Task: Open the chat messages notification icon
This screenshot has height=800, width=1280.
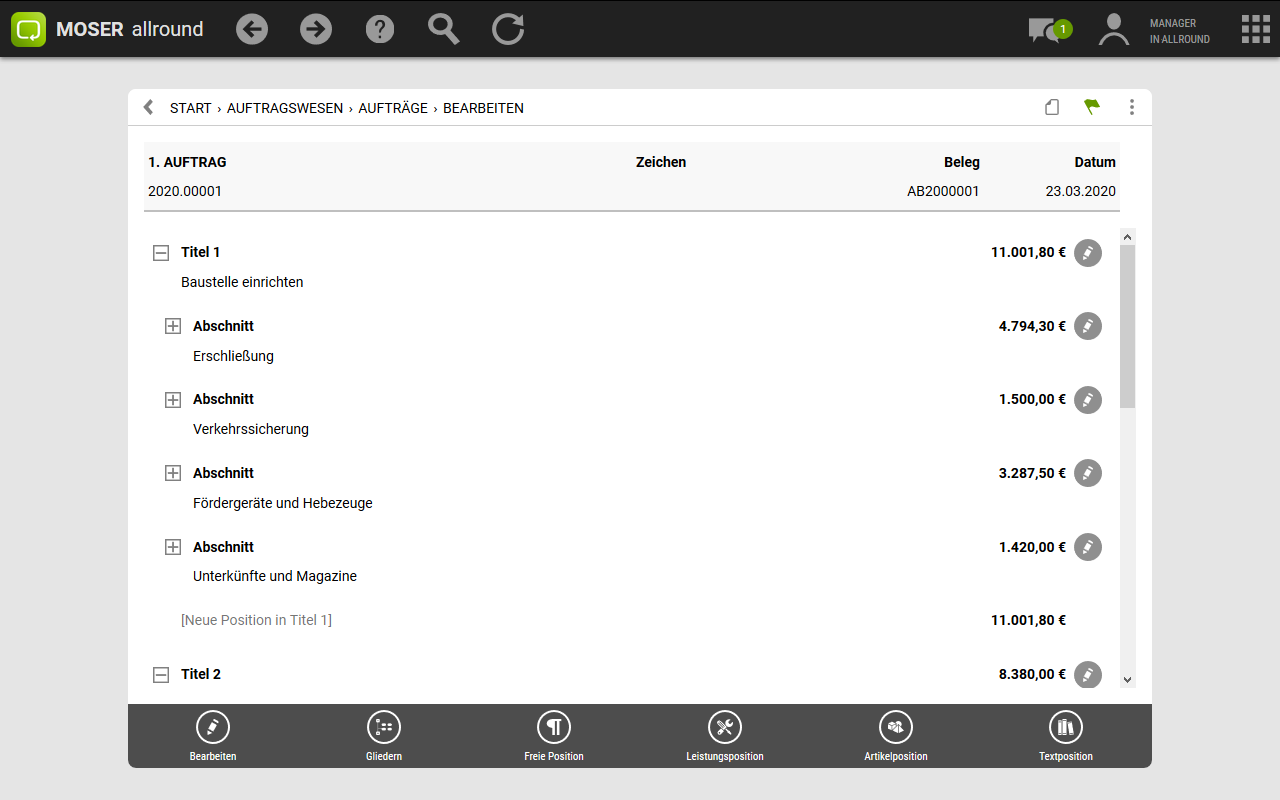Action: [1047, 30]
